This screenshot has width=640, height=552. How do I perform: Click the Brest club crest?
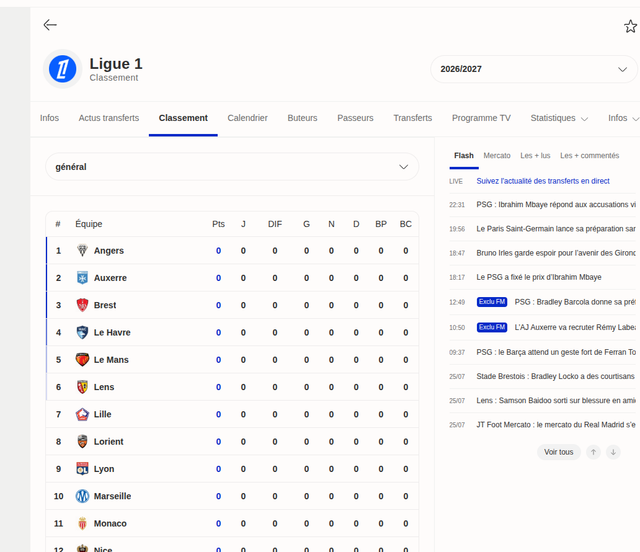click(82, 305)
